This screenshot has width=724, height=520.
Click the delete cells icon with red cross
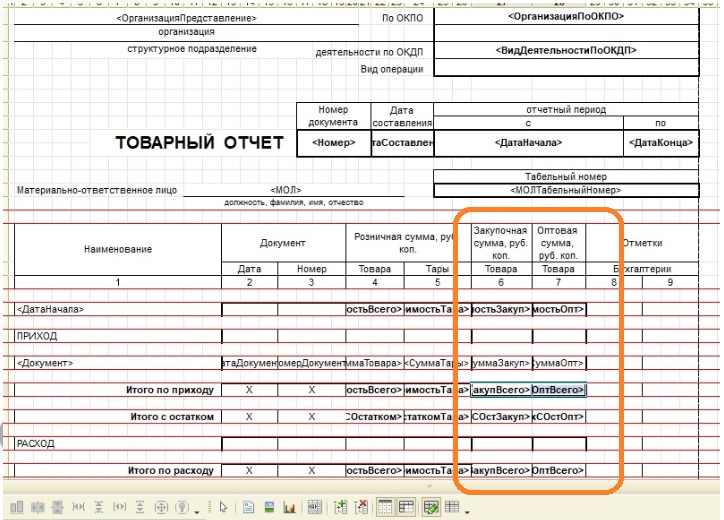361,507
